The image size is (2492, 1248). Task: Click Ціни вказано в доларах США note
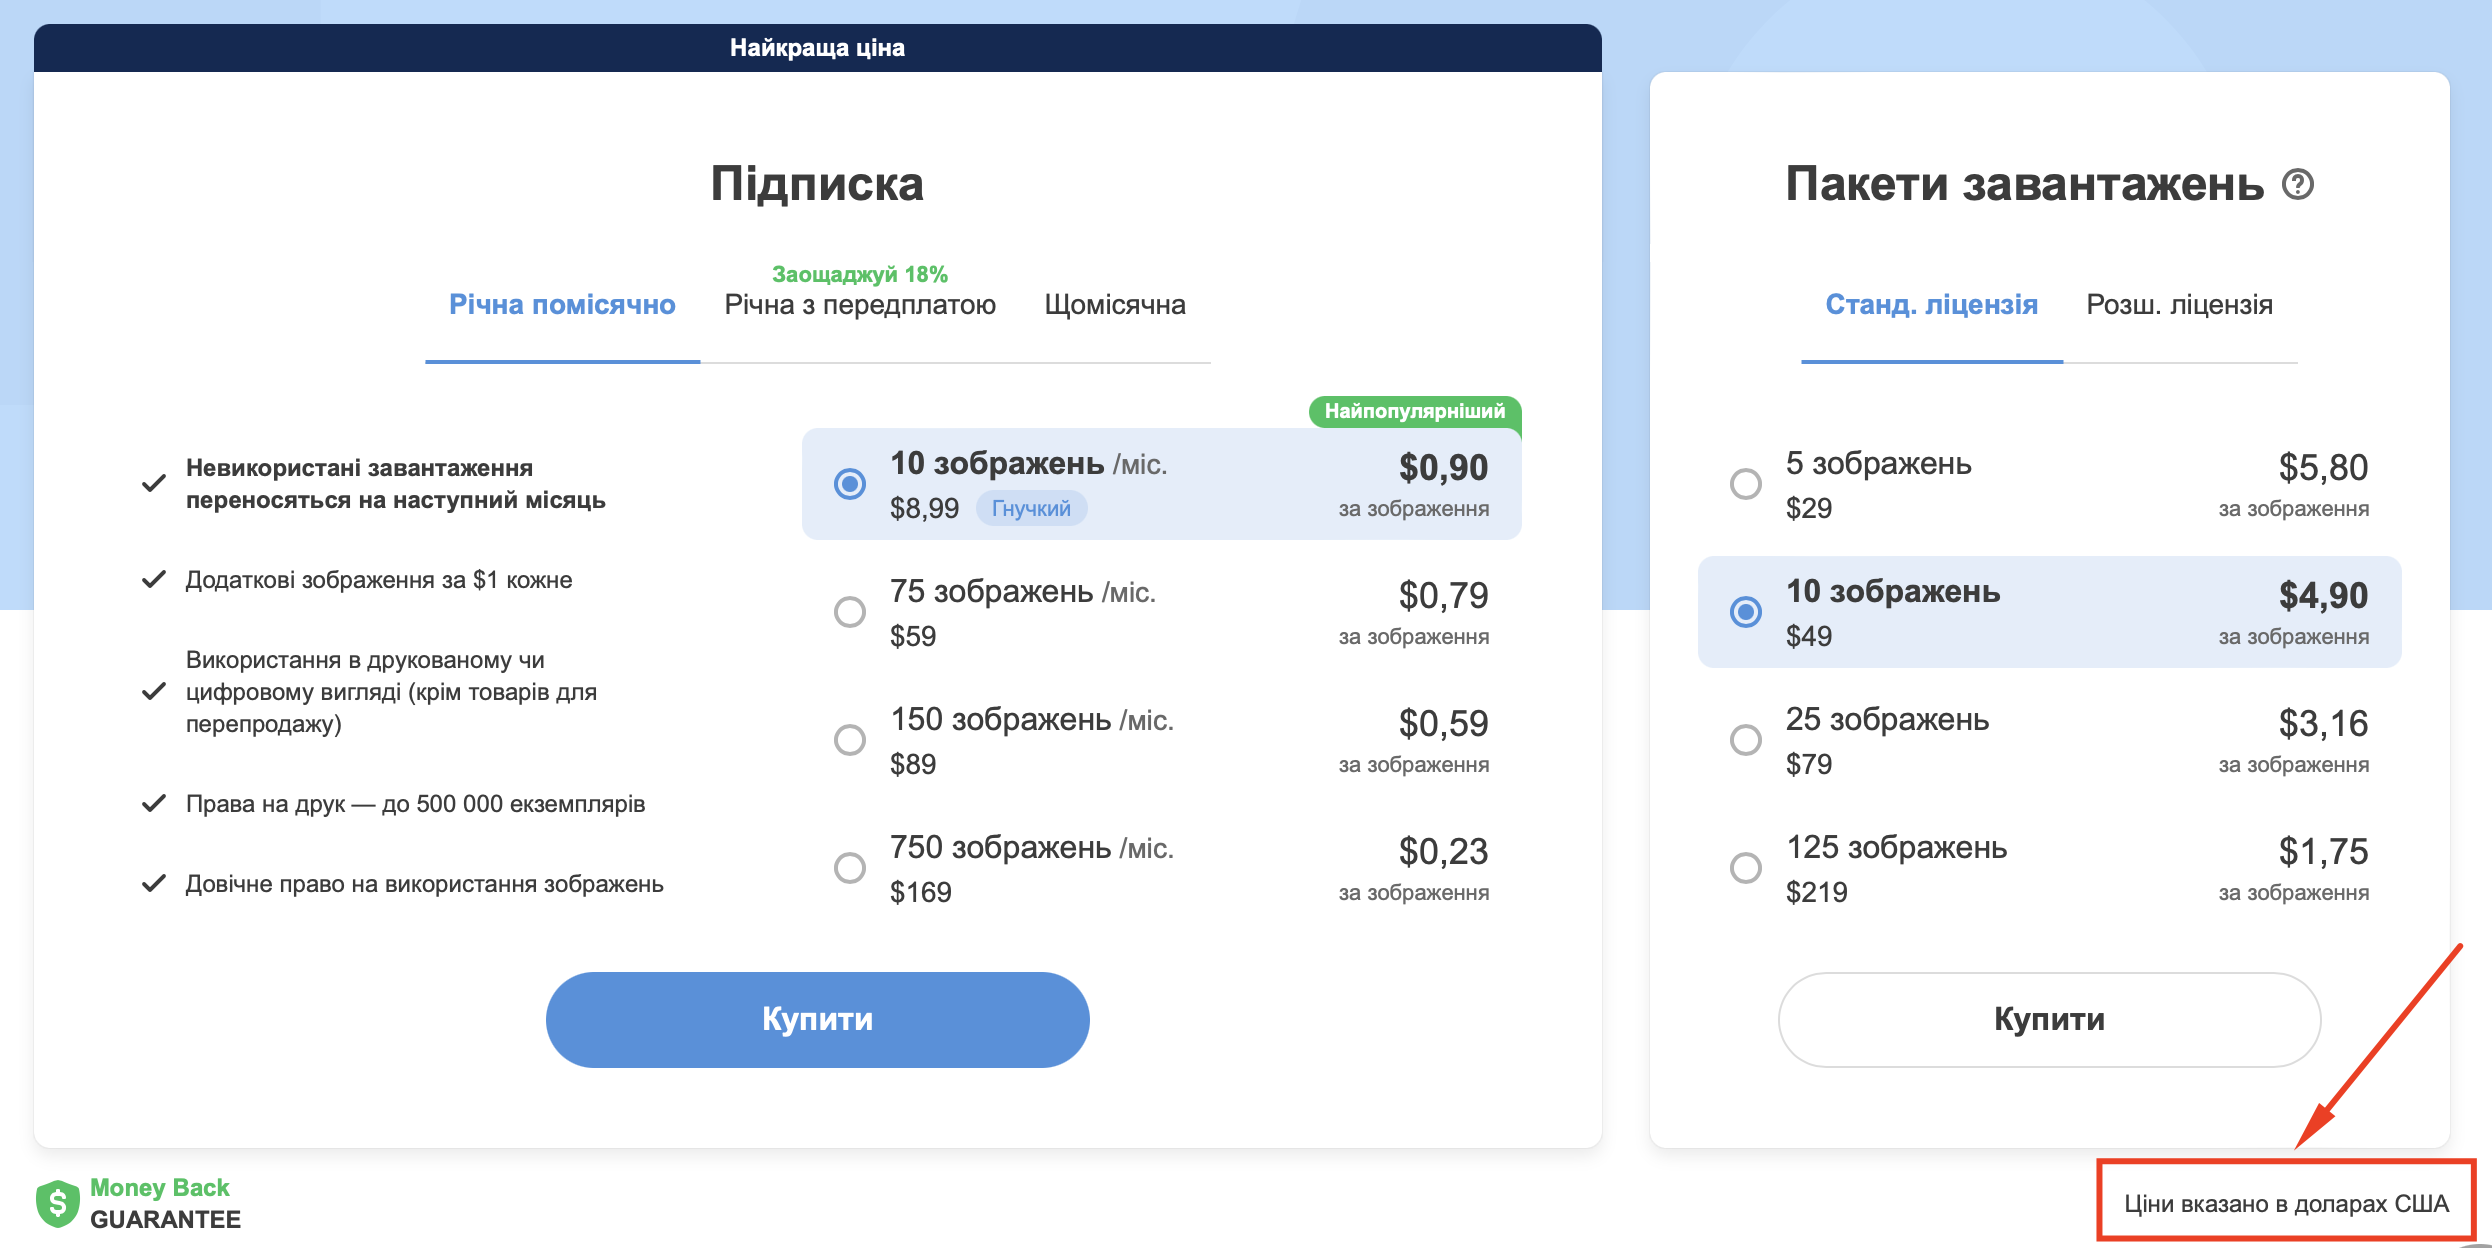pos(2286,1203)
